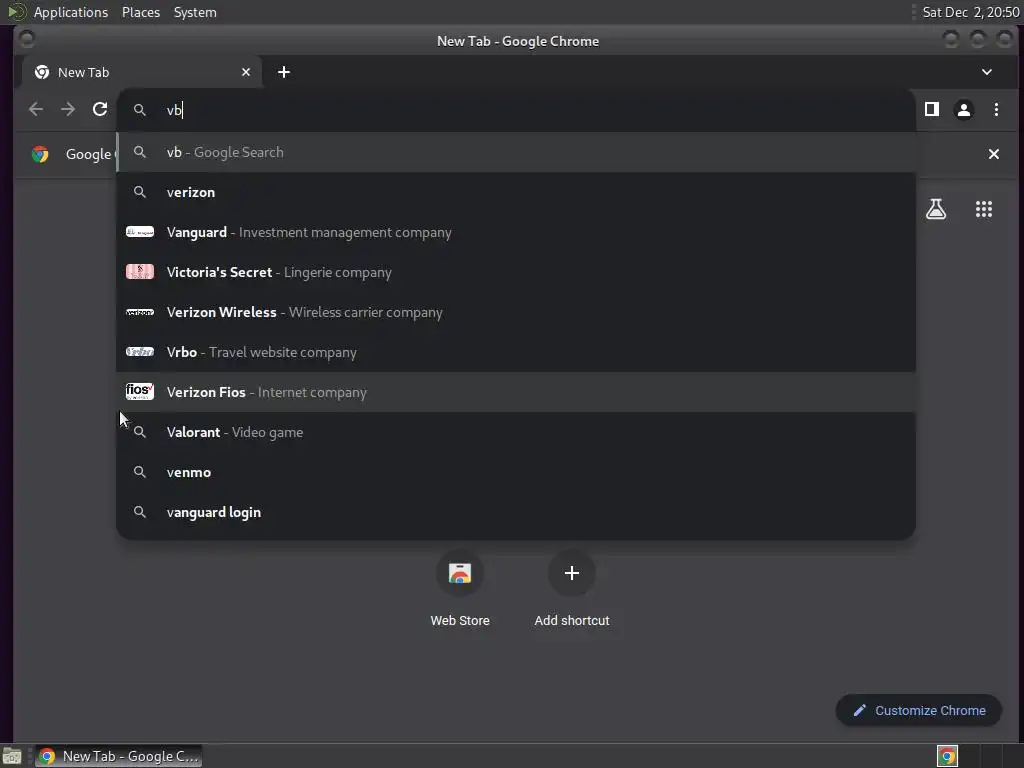Pick the Victoria's Secret suggestion
This screenshot has width=1024, height=768.
click(x=516, y=272)
